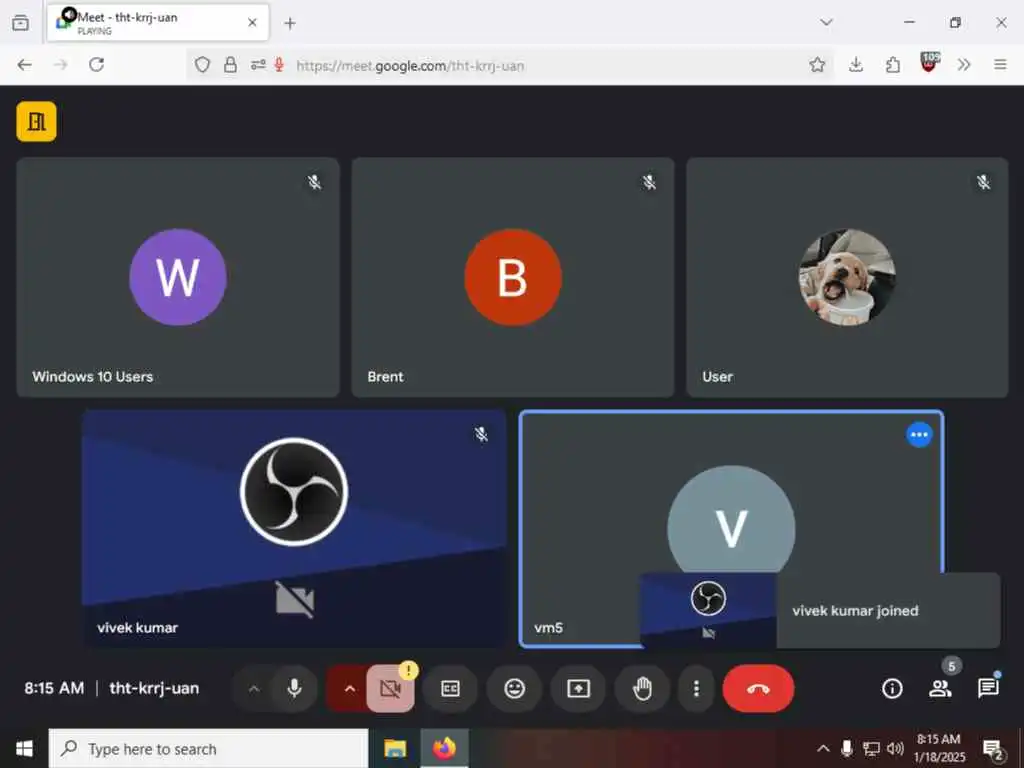
Task: Open Windows Start menu
Action: tap(24, 748)
